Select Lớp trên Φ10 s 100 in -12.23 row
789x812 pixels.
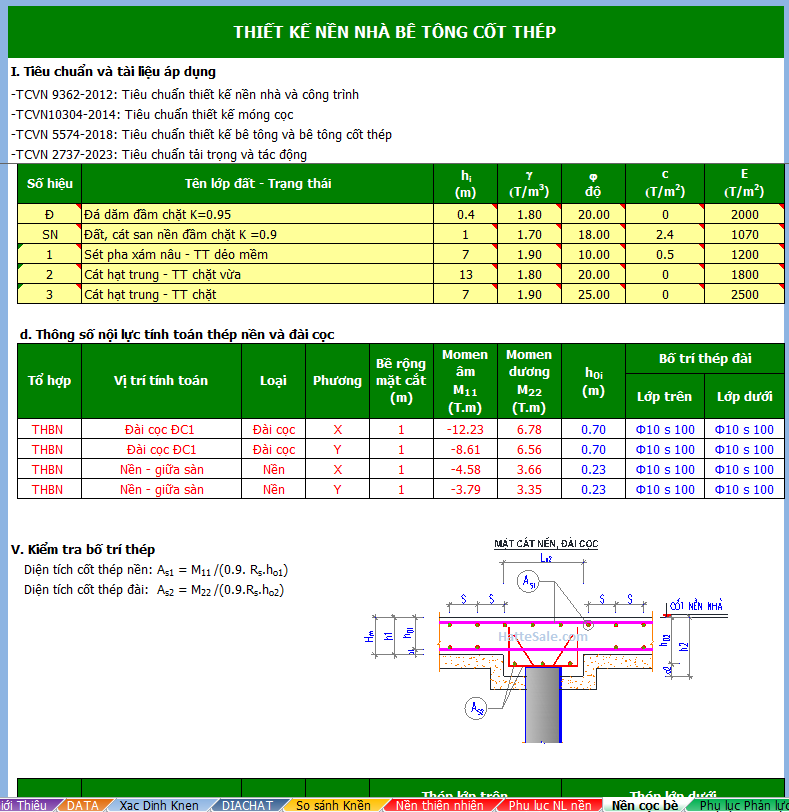(665, 430)
